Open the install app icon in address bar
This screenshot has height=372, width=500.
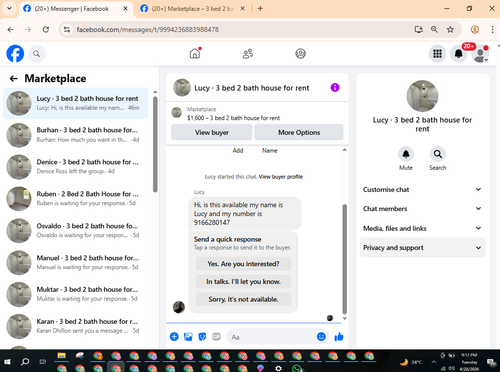419,29
